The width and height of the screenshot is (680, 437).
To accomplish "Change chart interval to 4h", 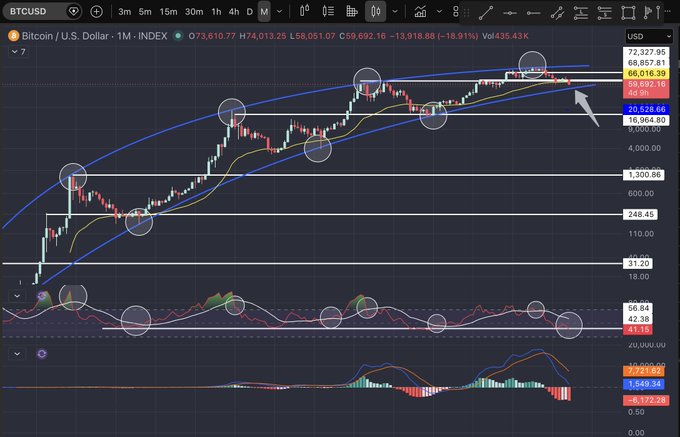I will pos(234,12).
